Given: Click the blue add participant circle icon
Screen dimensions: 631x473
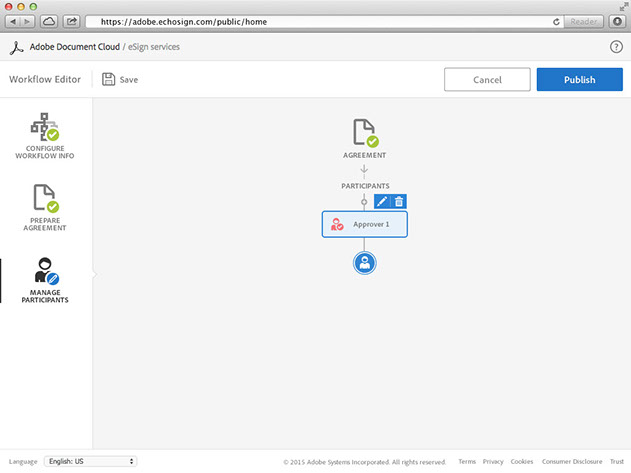Looking at the screenshot, I should point(364,263).
